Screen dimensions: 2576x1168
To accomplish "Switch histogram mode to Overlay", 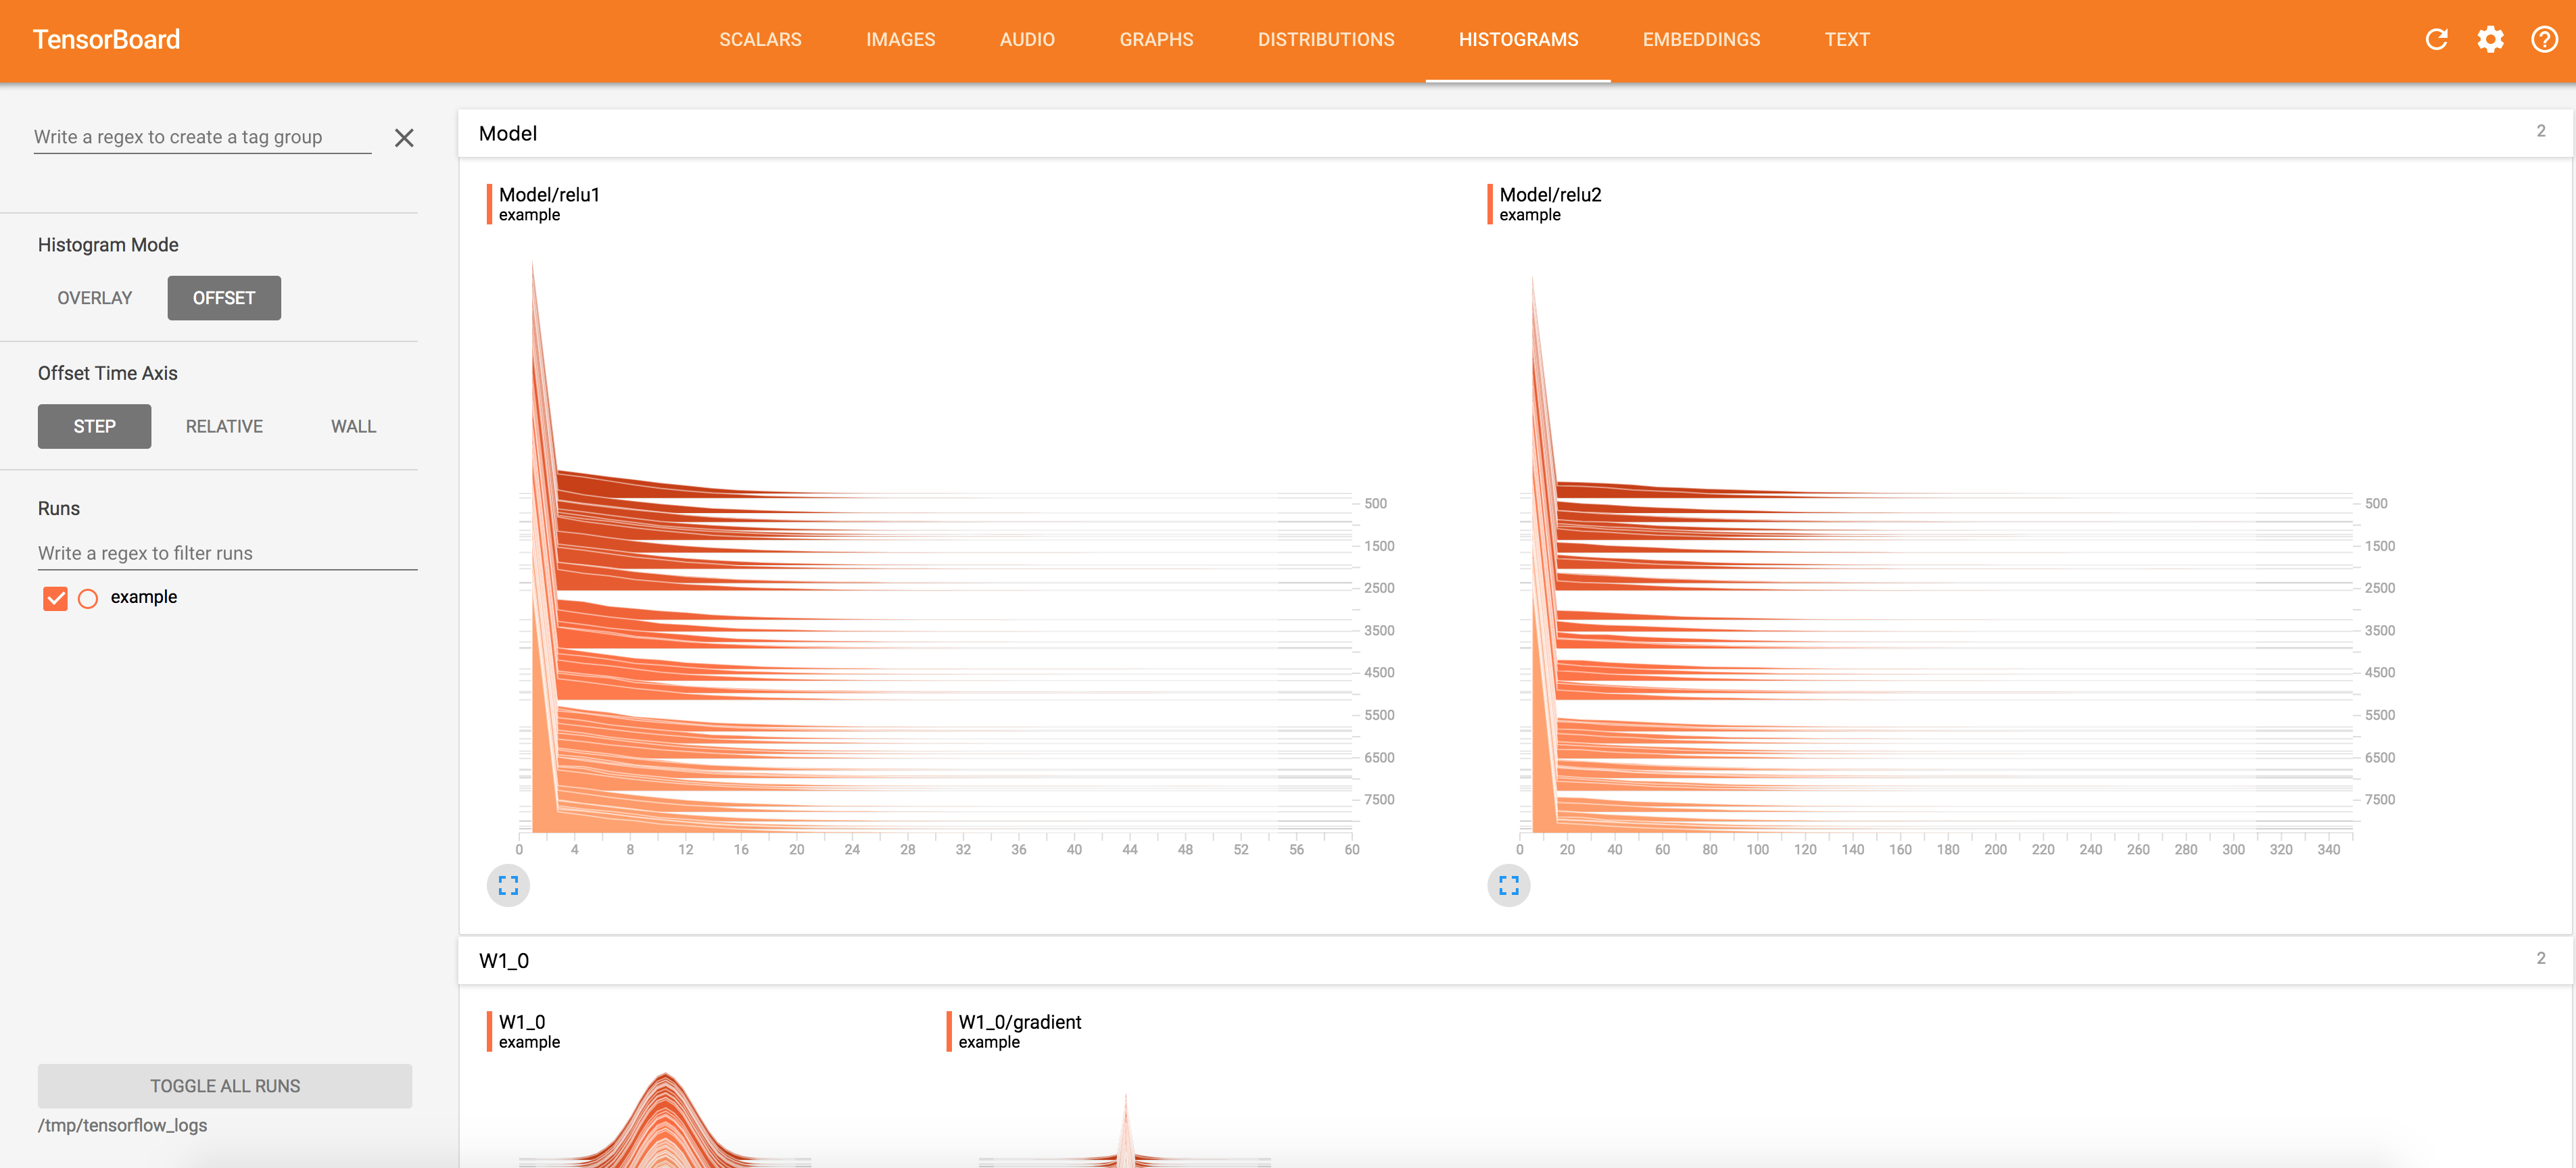I will pos(95,298).
